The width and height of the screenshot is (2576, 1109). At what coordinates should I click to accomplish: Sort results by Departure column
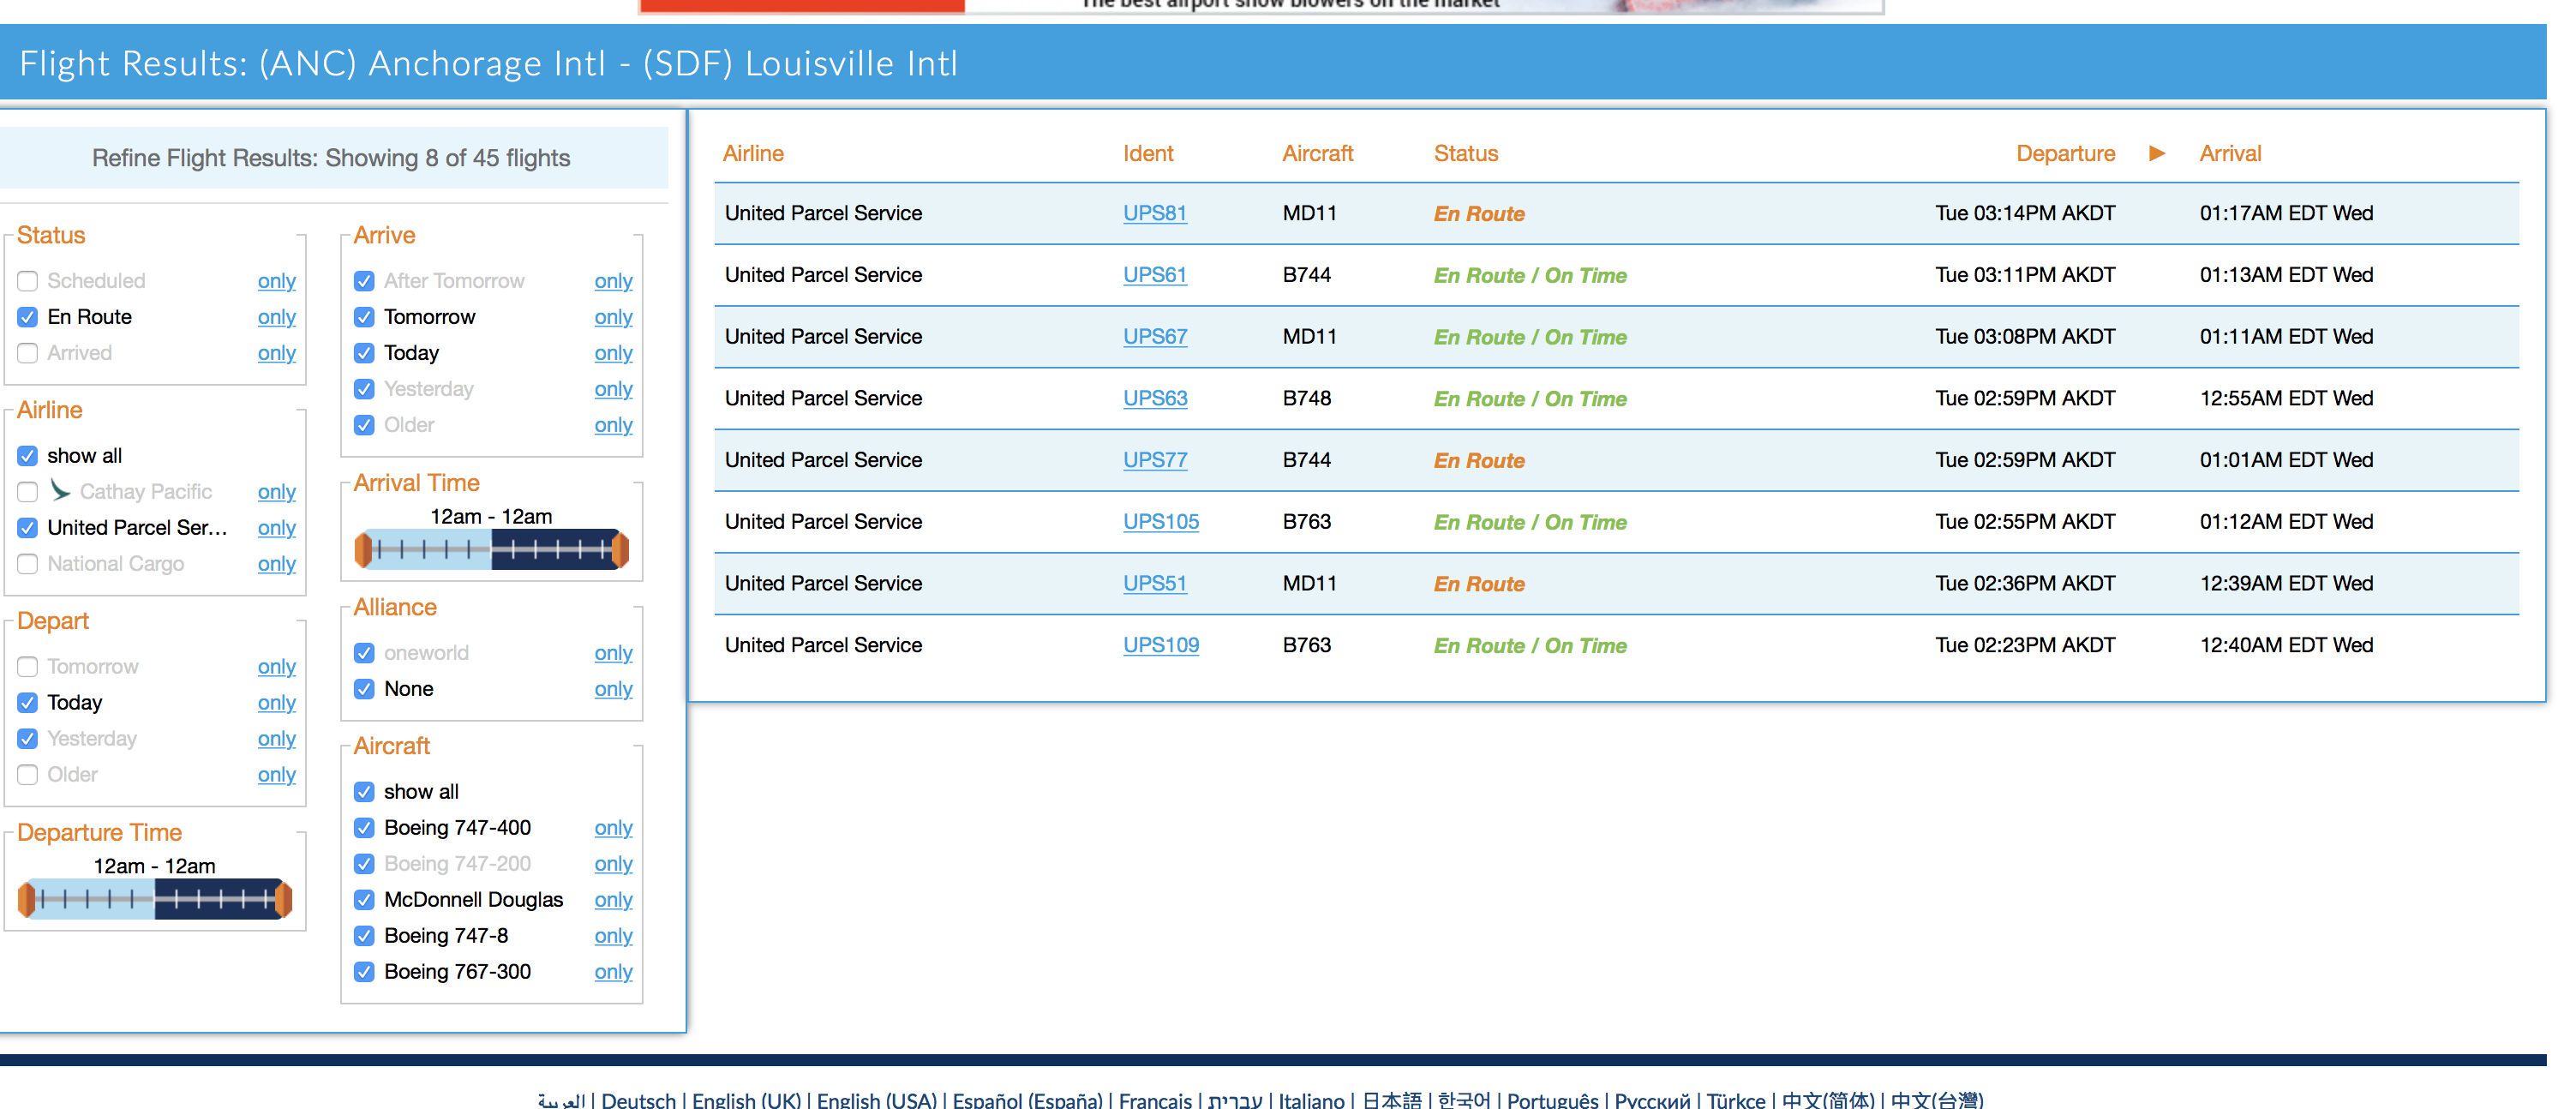pos(2065,153)
